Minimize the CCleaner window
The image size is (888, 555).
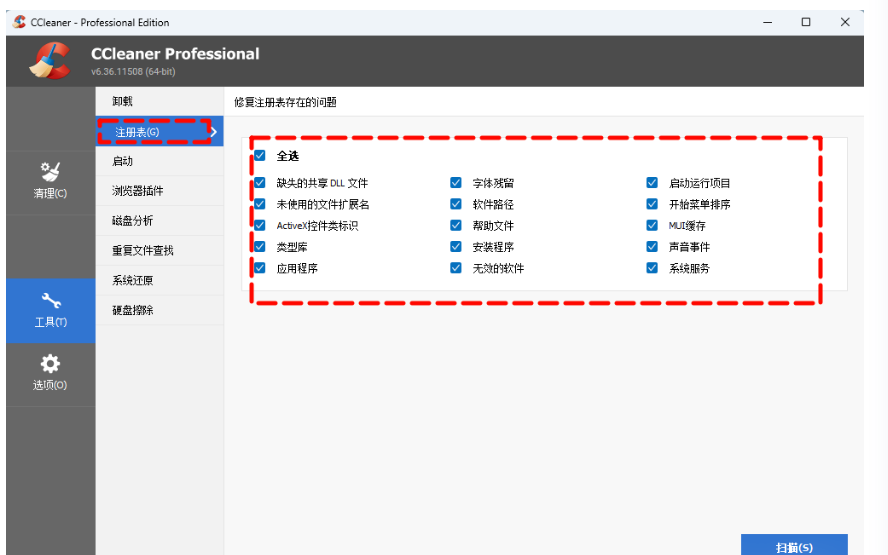point(767,22)
